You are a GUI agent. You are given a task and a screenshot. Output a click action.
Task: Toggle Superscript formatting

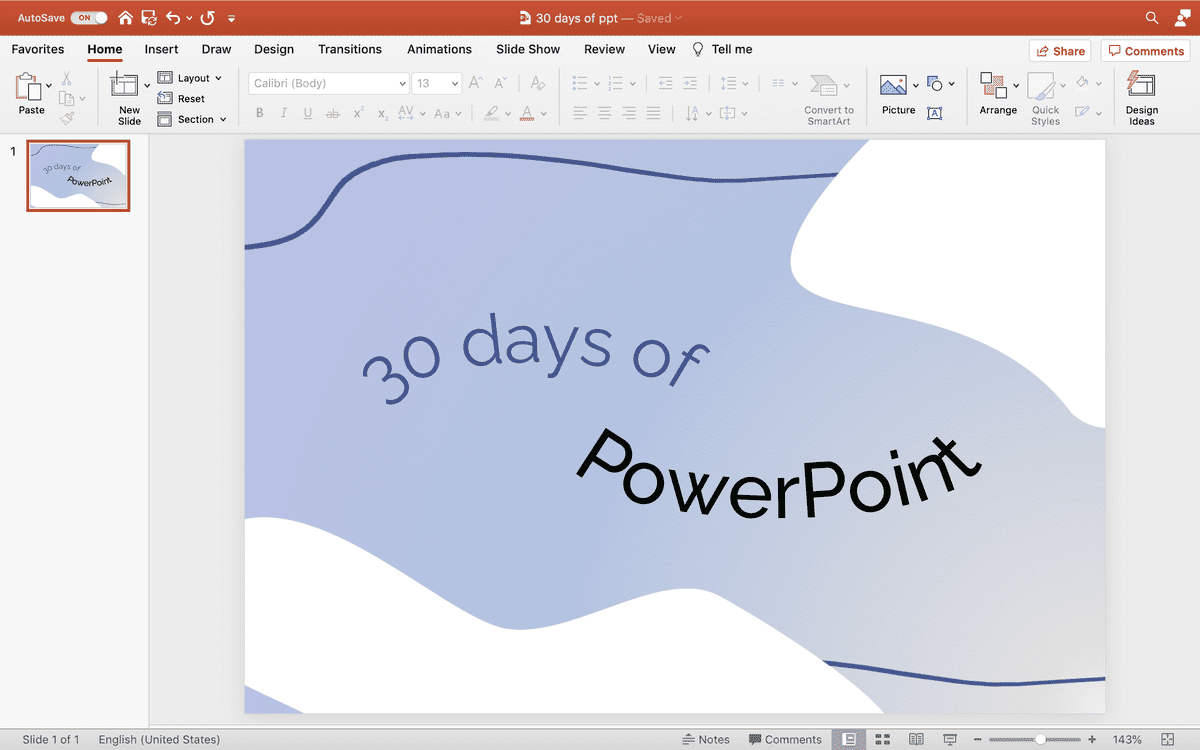(358, 114)
